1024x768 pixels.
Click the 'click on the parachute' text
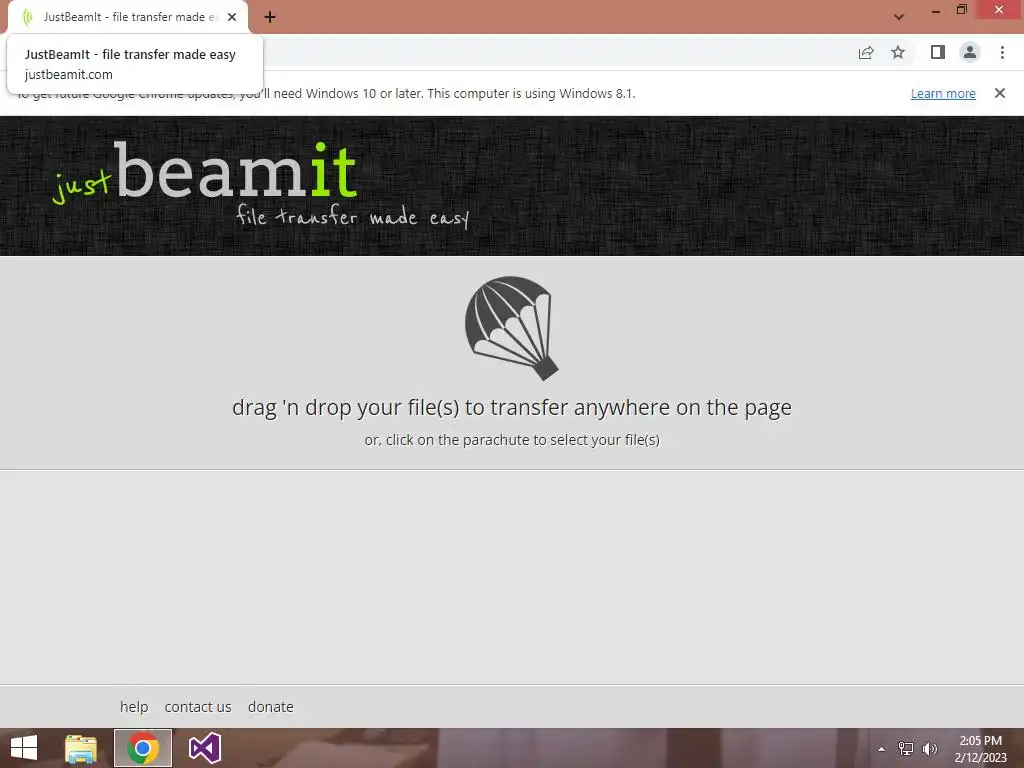(x=511, y=440)
